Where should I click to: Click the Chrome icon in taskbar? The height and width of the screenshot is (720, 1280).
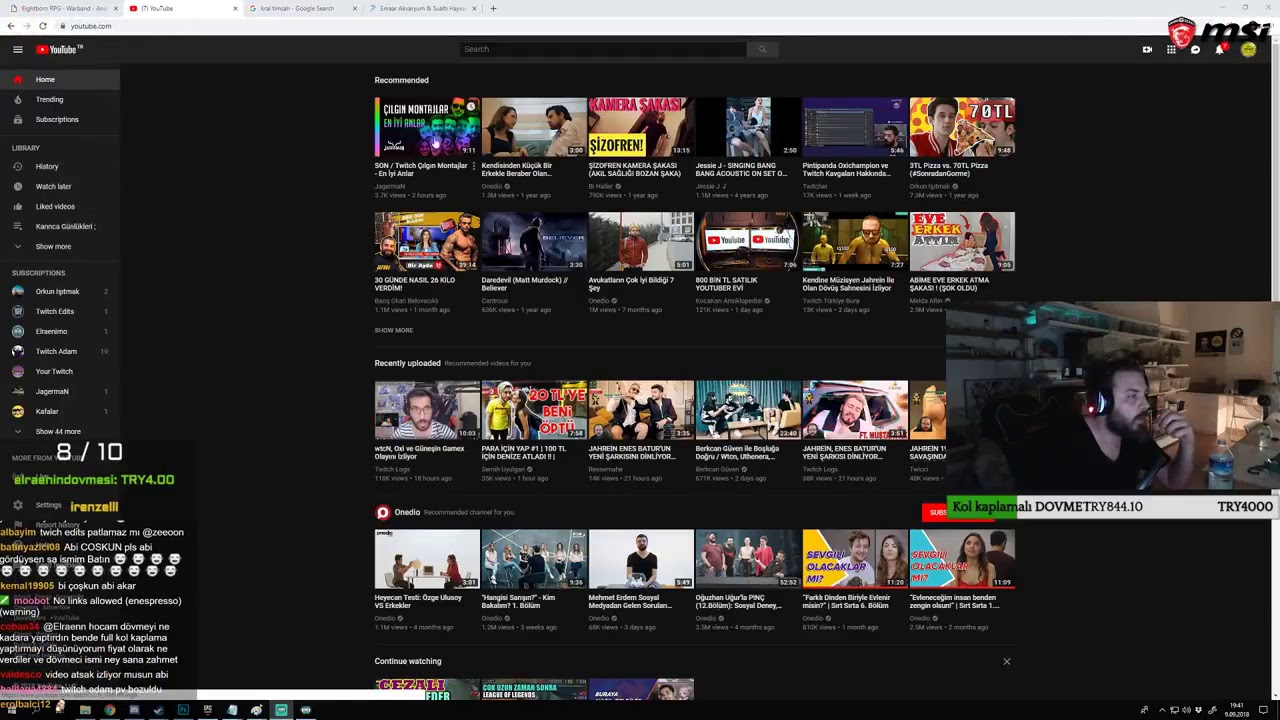[110, 710]
